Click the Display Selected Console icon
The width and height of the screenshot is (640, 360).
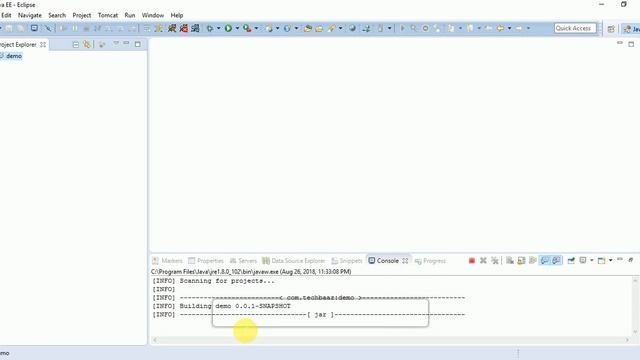point(583,260)
